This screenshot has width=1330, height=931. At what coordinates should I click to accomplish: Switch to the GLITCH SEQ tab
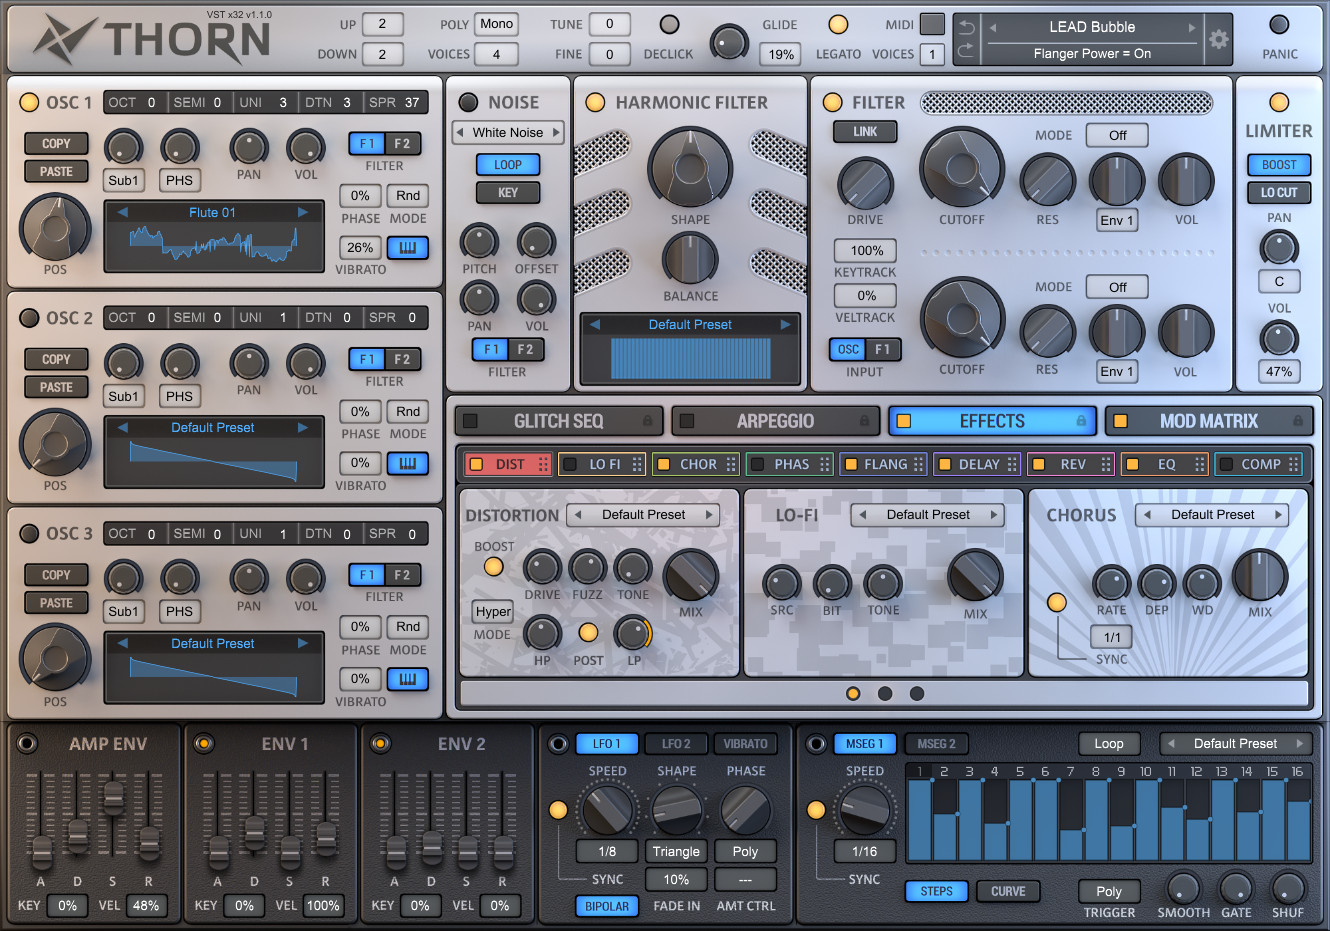(x=557, y=421)
